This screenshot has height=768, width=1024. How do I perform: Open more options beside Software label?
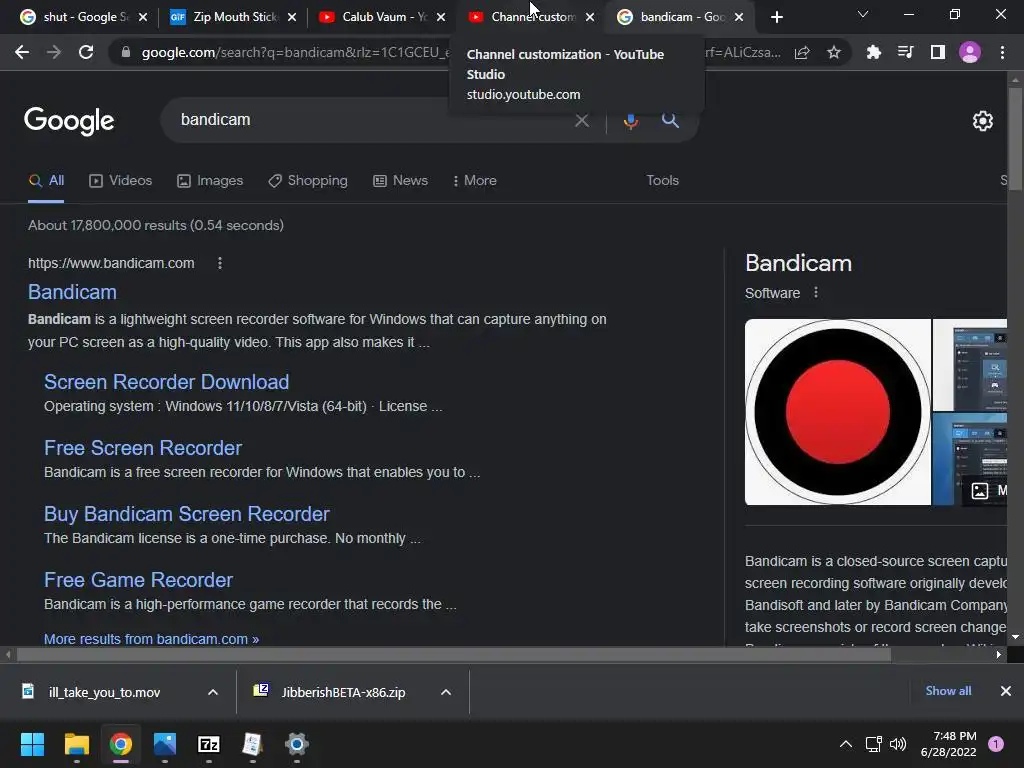pos(816,293)
